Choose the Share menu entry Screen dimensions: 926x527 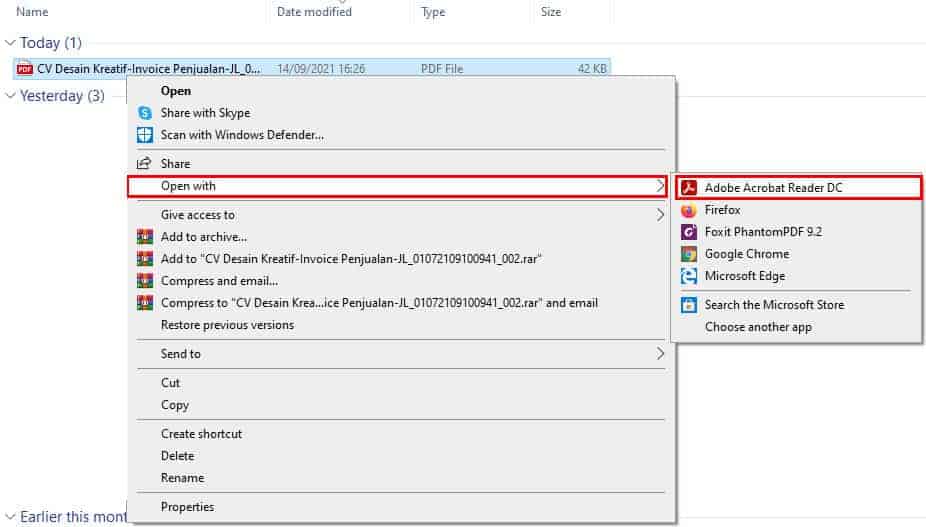point(175,164)
